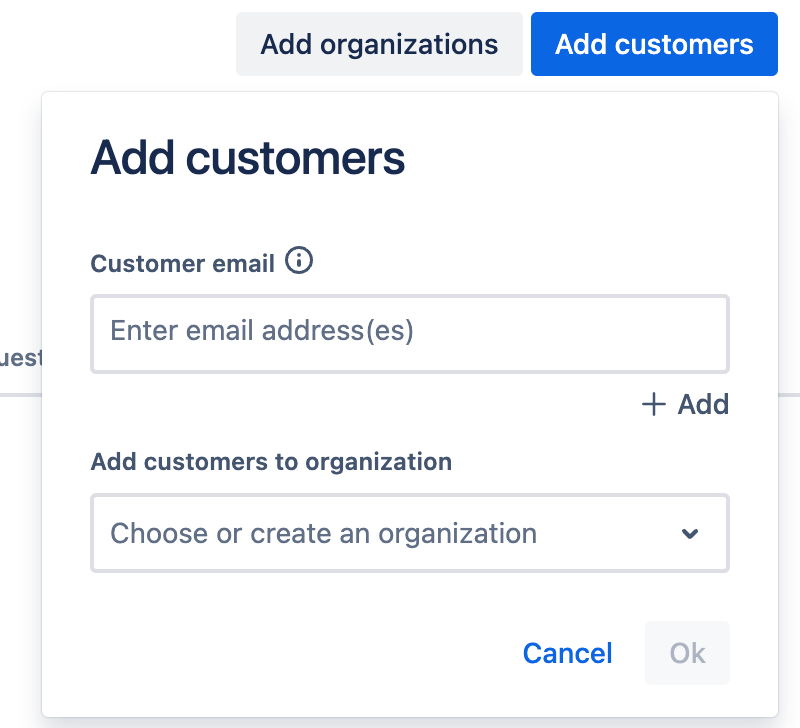Click the blue Add customers button
800x728 pixels.
click(654, 44)
